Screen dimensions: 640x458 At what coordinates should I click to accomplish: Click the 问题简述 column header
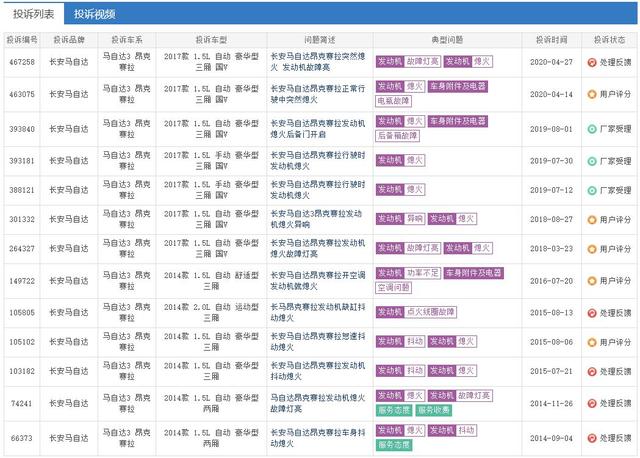(x=320, y=40)
